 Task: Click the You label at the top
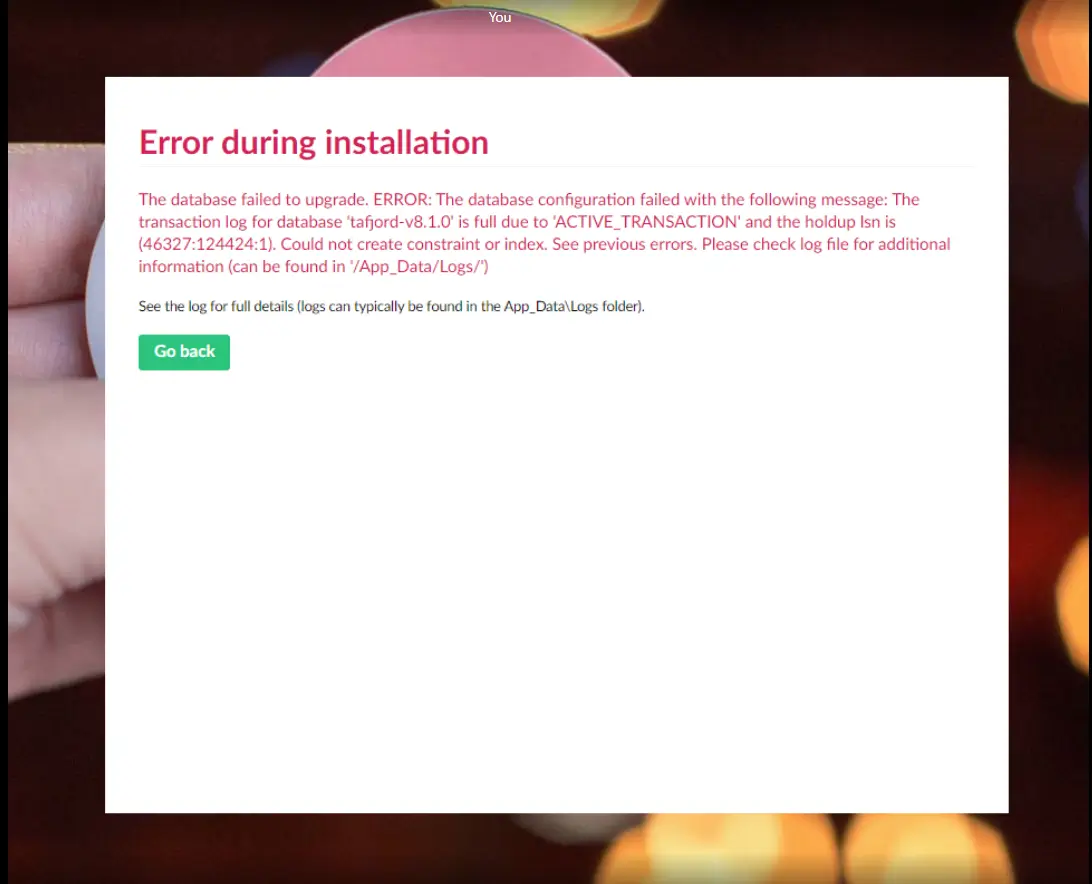pyautogui.click(x=499, y=17)
